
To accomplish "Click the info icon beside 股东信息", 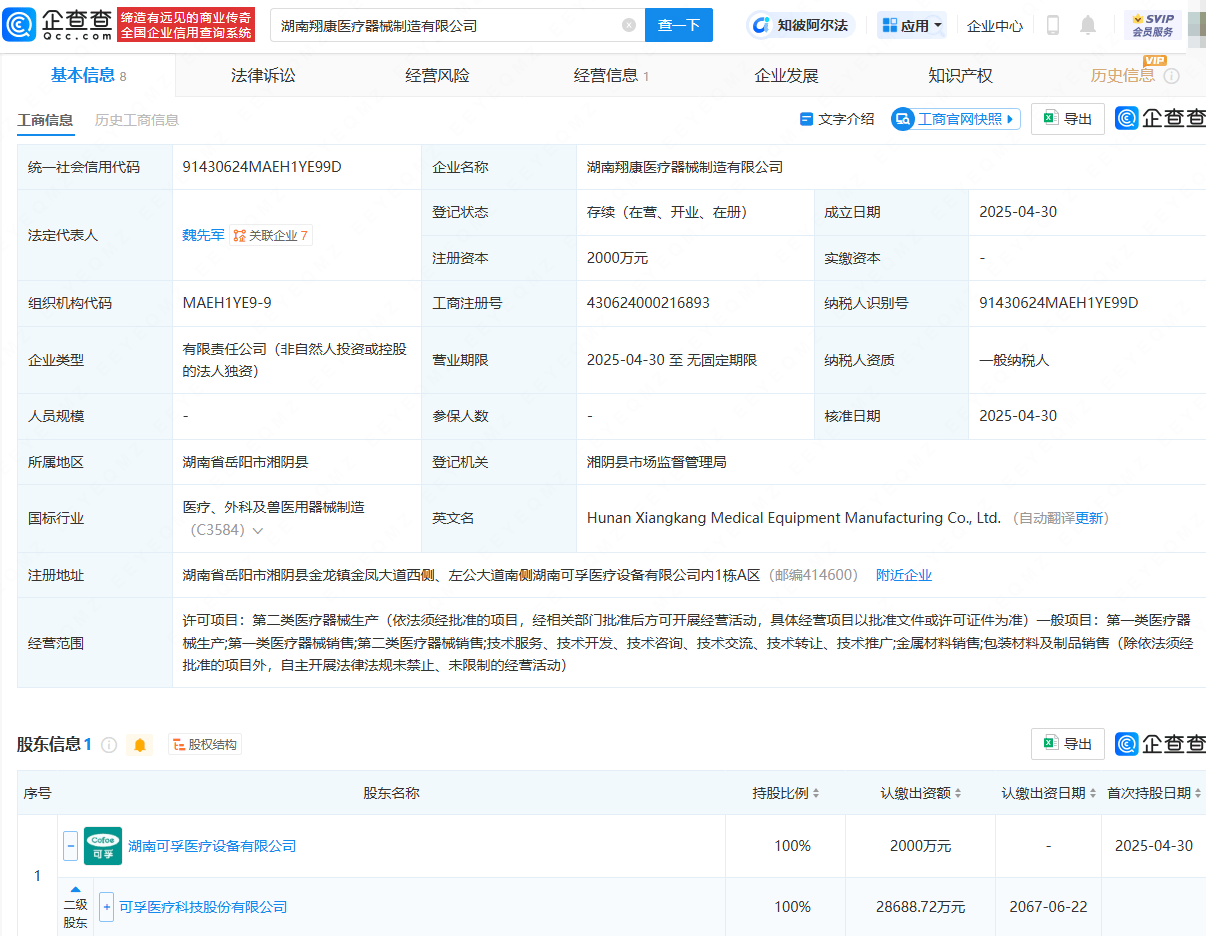I will (x=109, y=745).
